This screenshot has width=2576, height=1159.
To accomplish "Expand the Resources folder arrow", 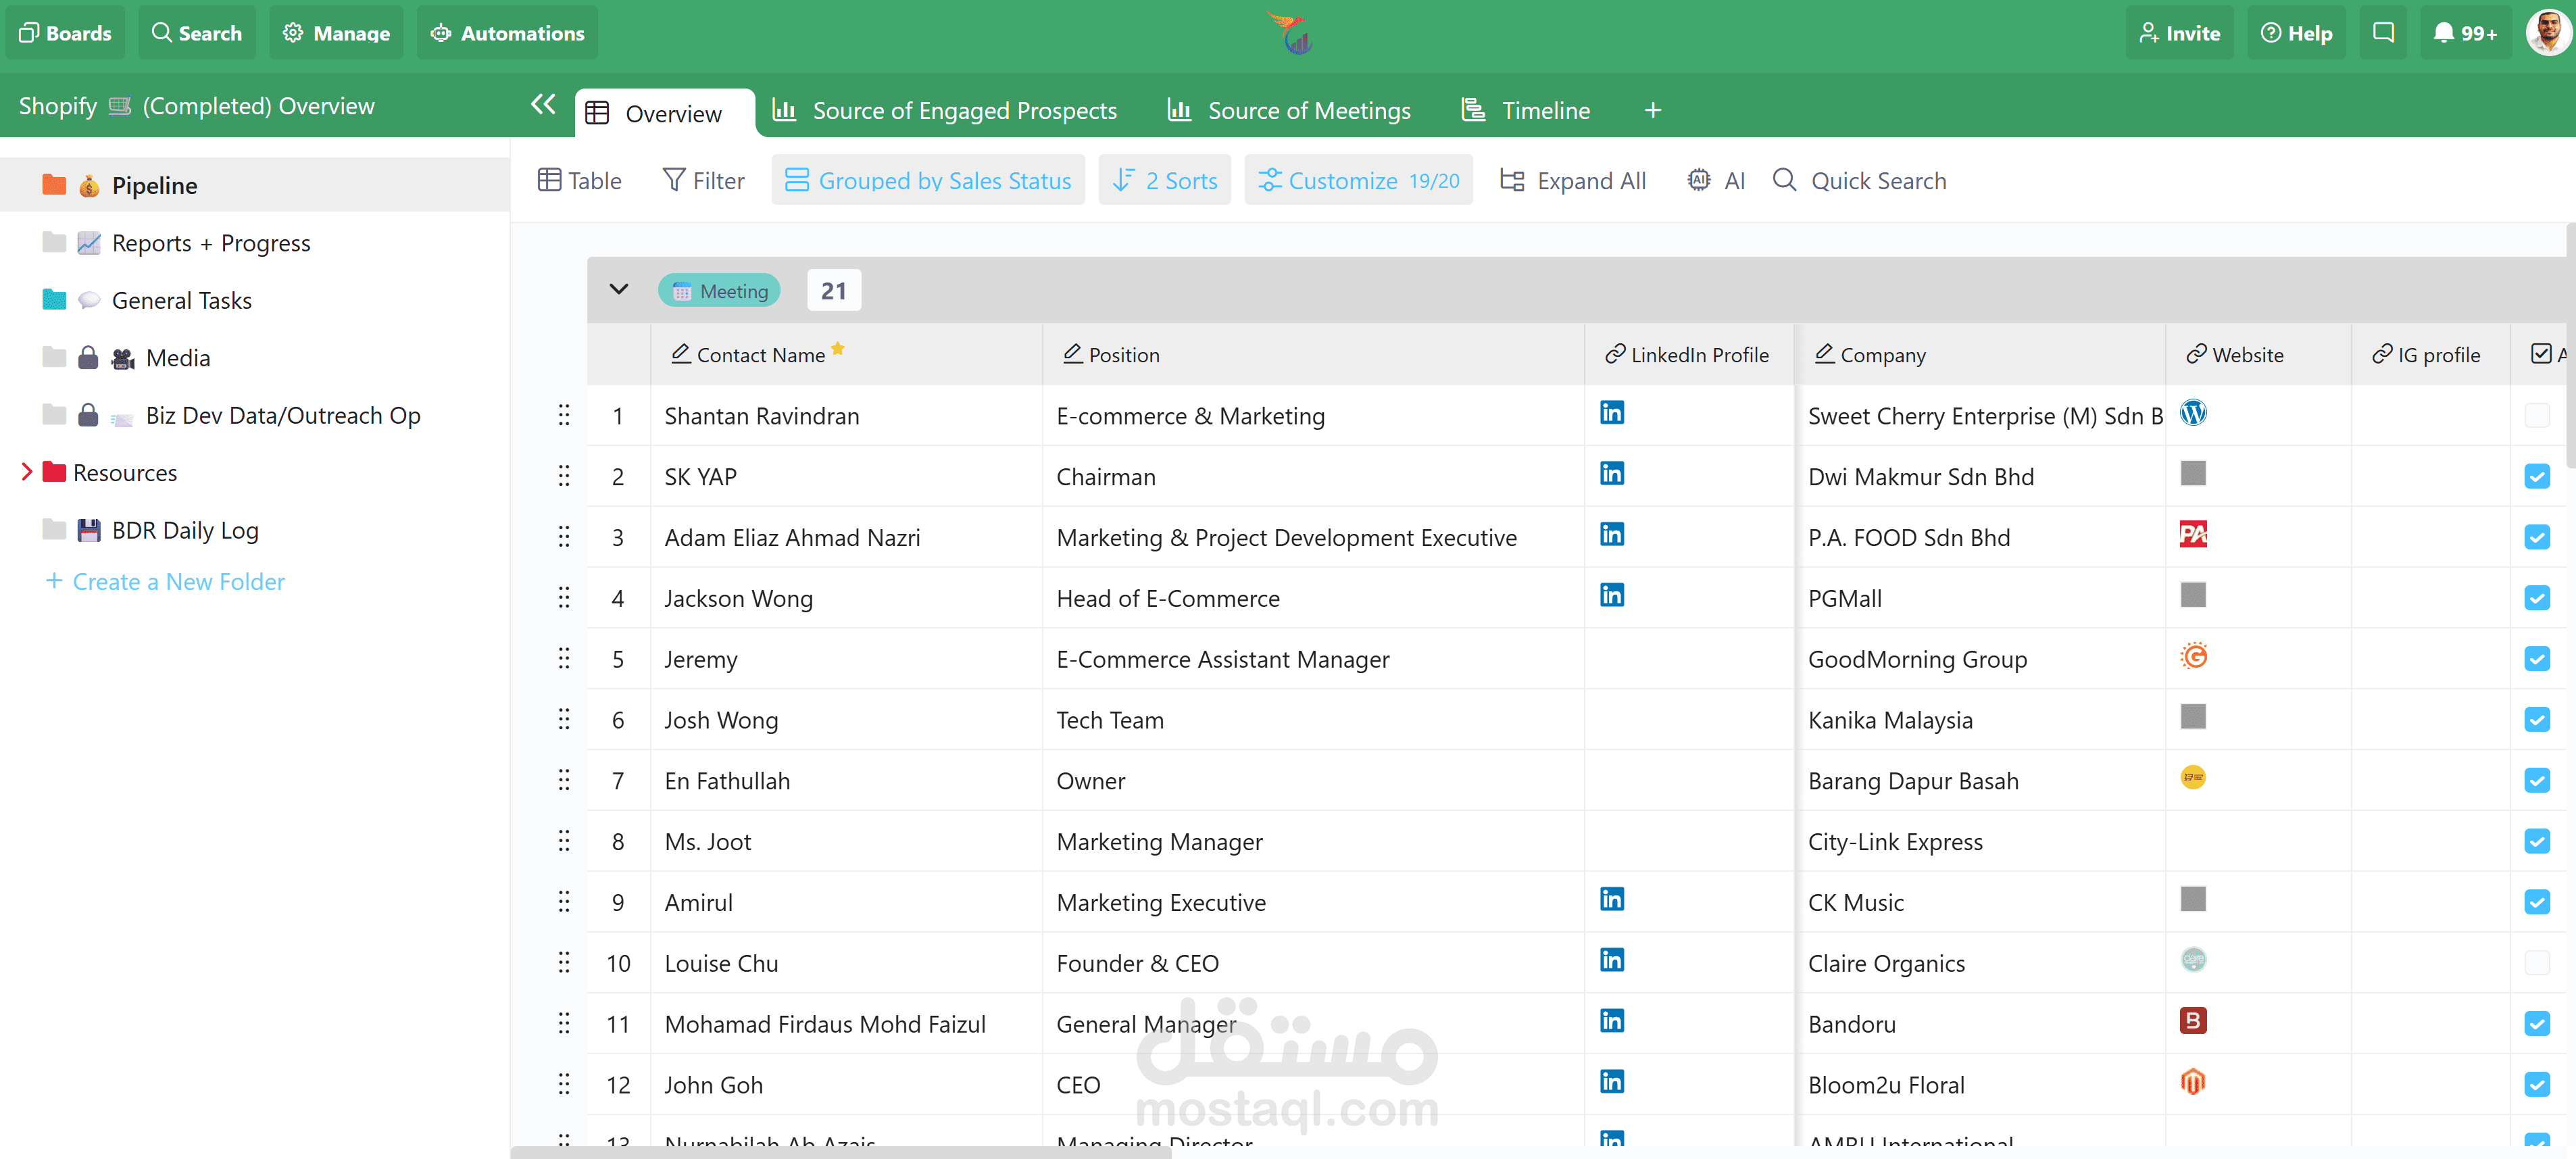I will 26,472.
